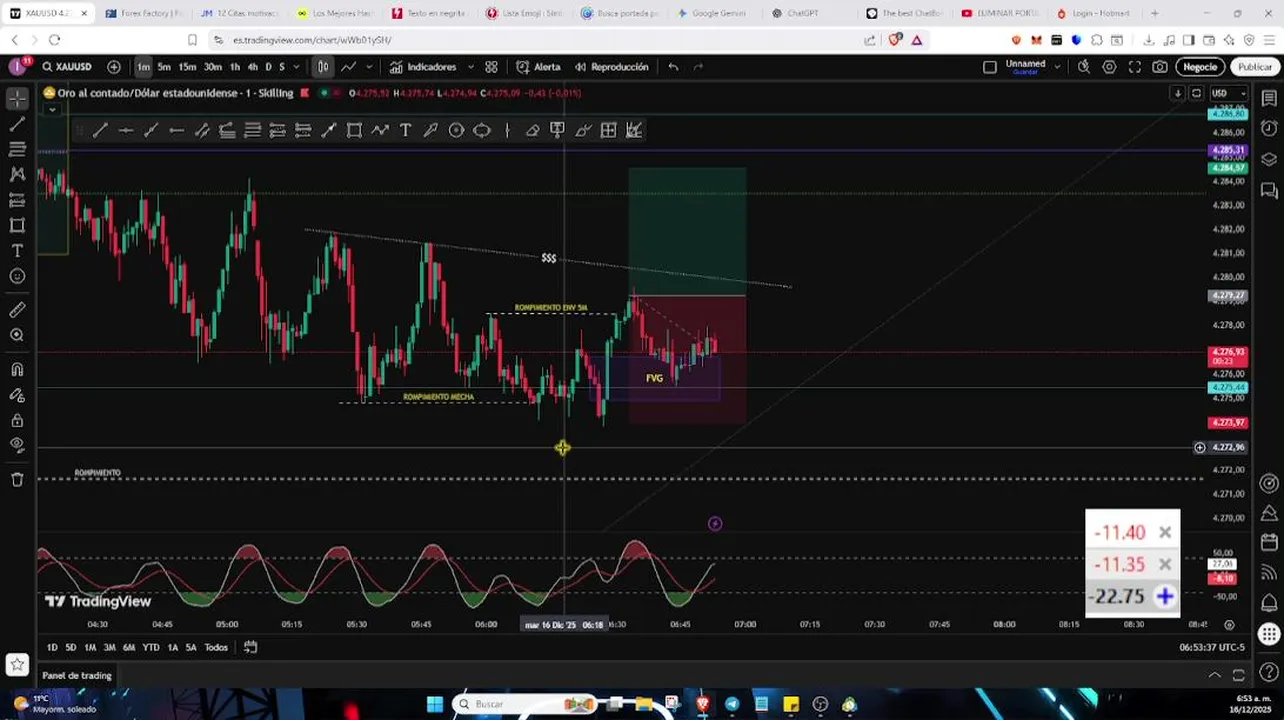Select rectangle tool in floating drawing toolbar
The image size is (1284, 720).
354,130
